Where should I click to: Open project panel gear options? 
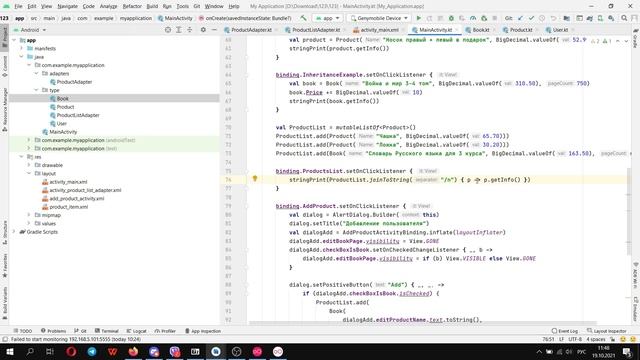tap(203, 30)
